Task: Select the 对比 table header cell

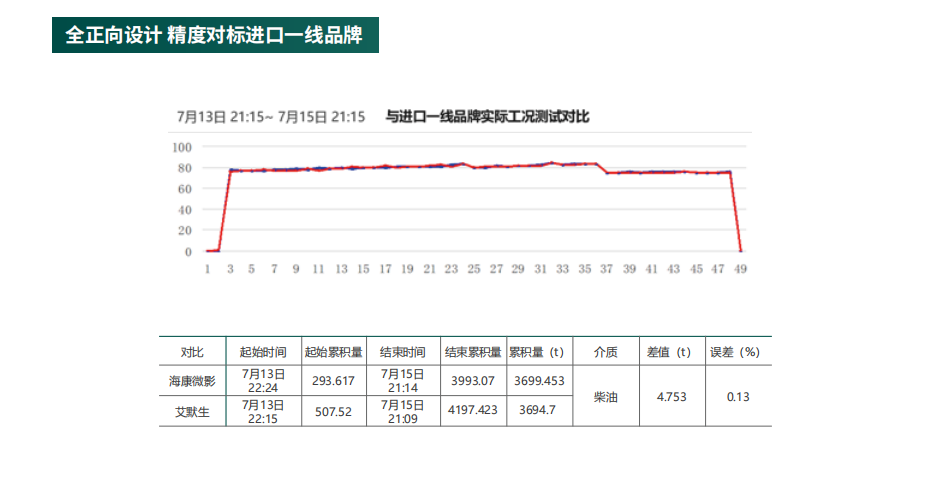Action: (x=192, y=352)
